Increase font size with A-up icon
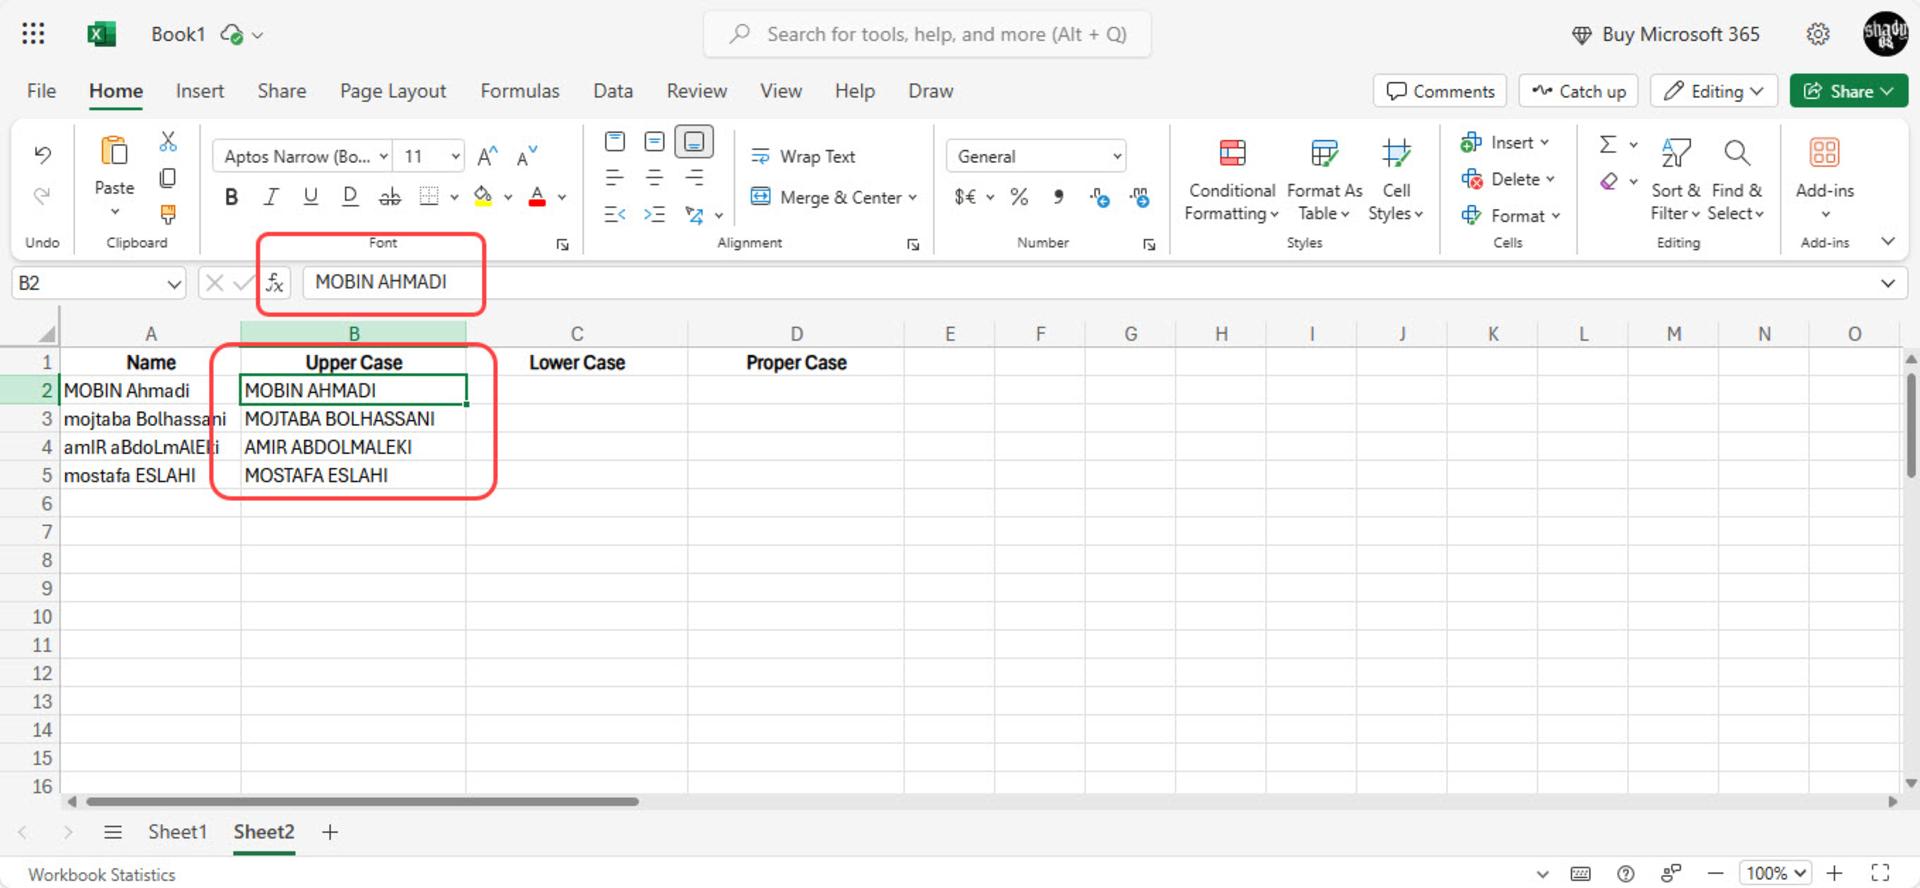 487,156
